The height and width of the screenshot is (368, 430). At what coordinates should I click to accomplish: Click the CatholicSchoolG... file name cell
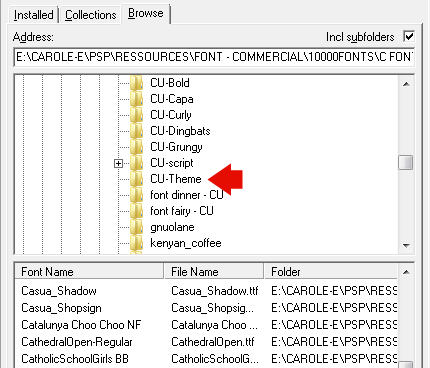215,359
